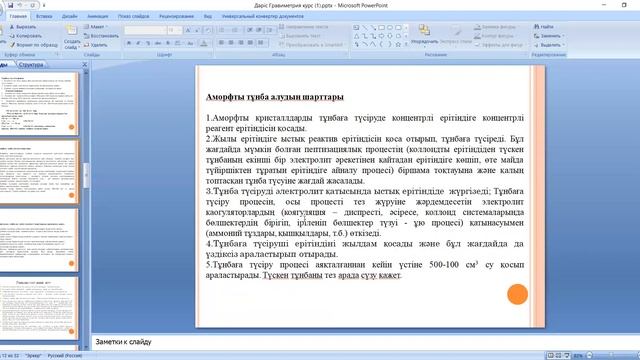
Task: Click in the Заметки к слайду notes field
Action: (x=365, y=342)
